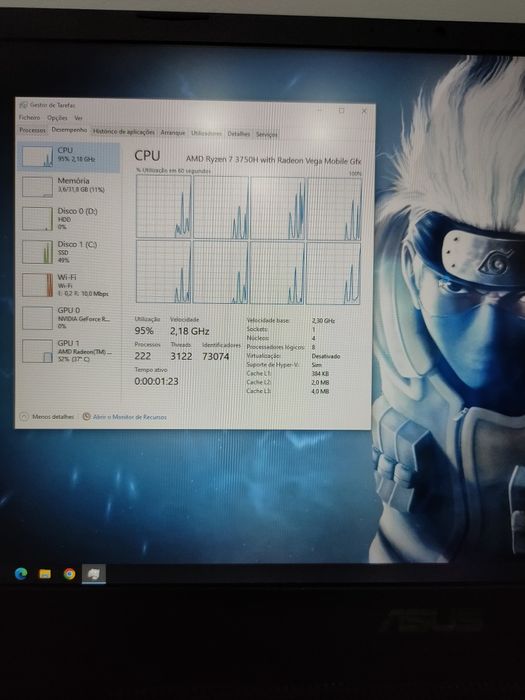Click the 3122 Threads count
This screenshot has width=525, height=700.
pos(181,356)
